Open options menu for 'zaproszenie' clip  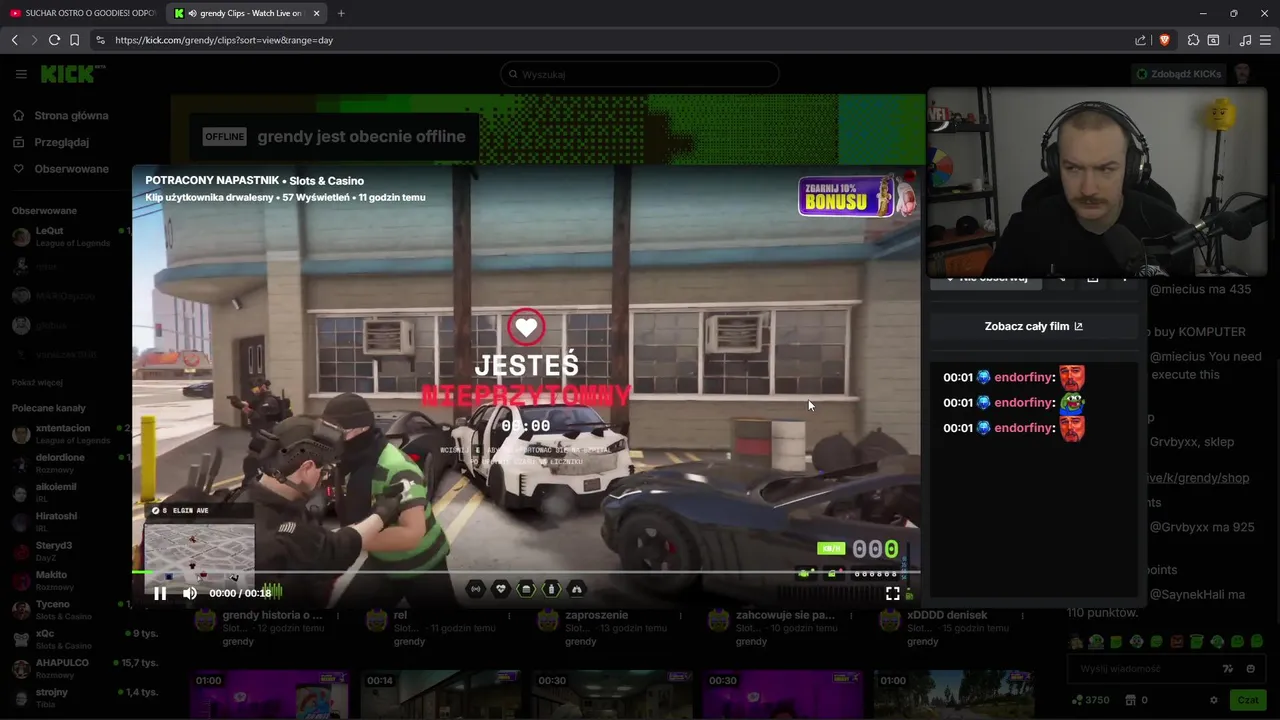pyautogui.click(x=679, y=616)
